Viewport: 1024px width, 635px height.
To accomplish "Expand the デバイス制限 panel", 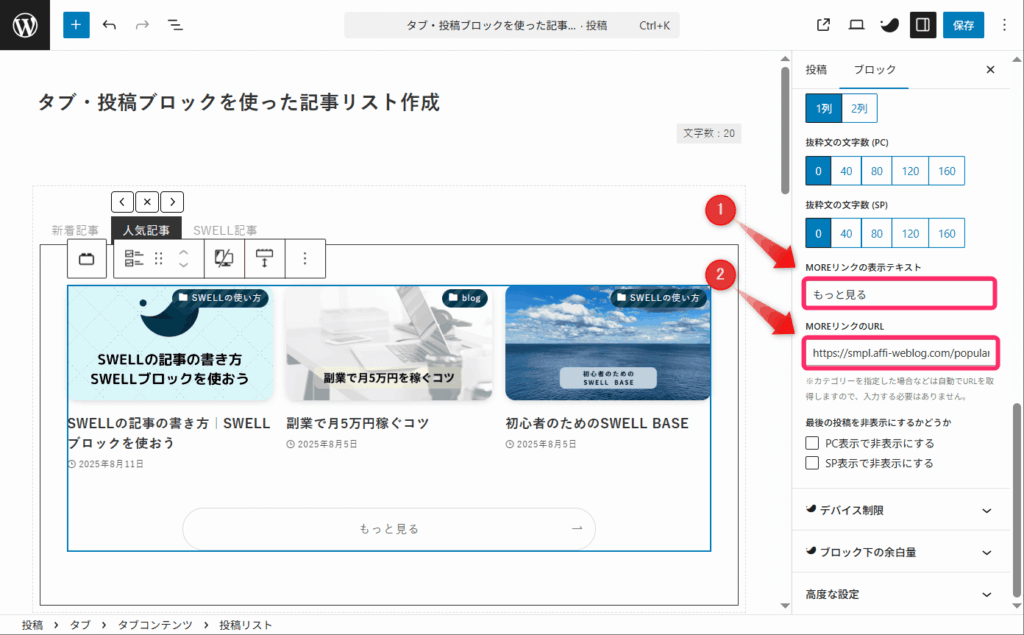I will click(901, 510).
